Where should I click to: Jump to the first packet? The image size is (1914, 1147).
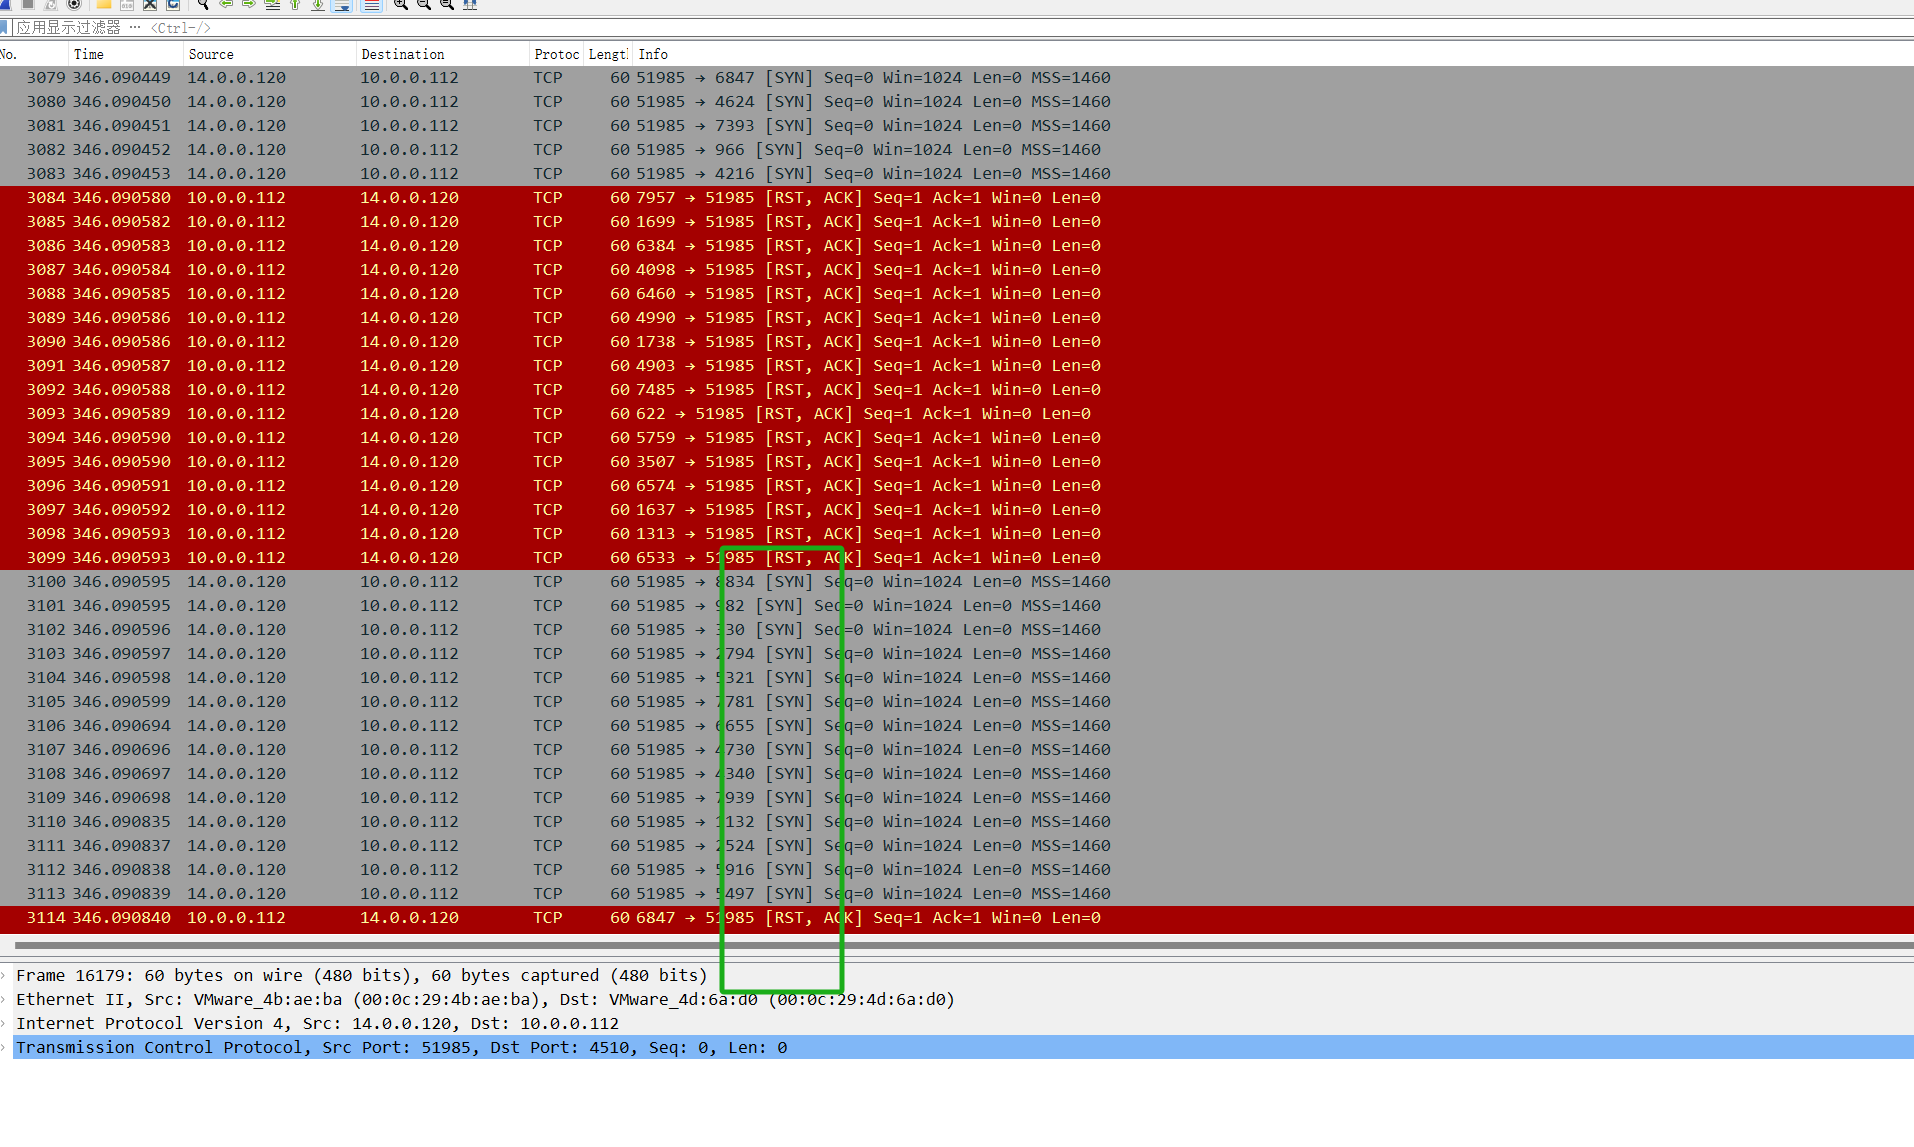click(x=295, y=5)
